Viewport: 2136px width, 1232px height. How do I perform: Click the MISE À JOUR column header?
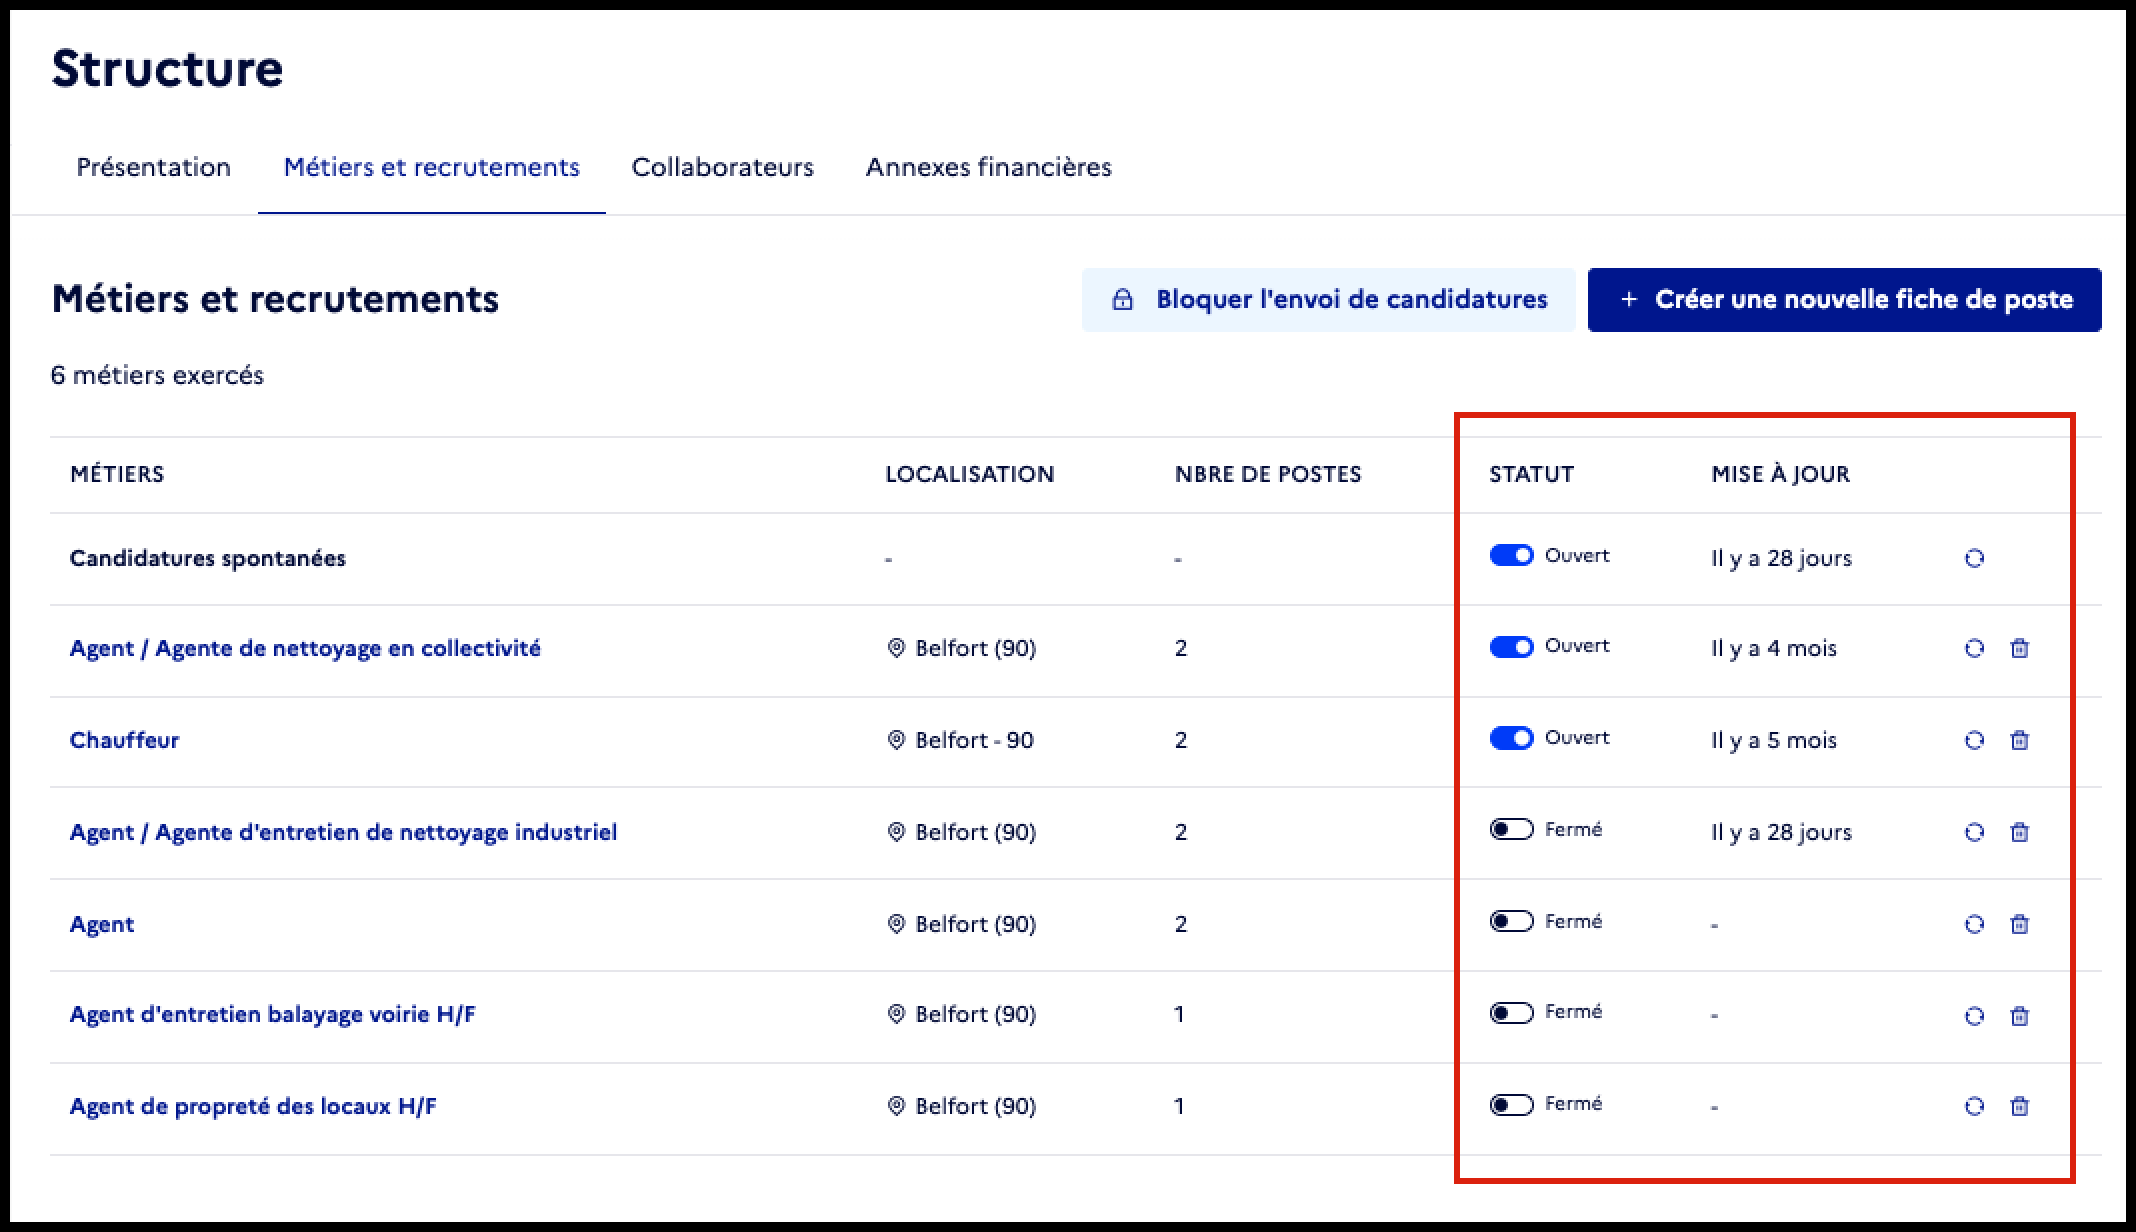[1780, 474]
